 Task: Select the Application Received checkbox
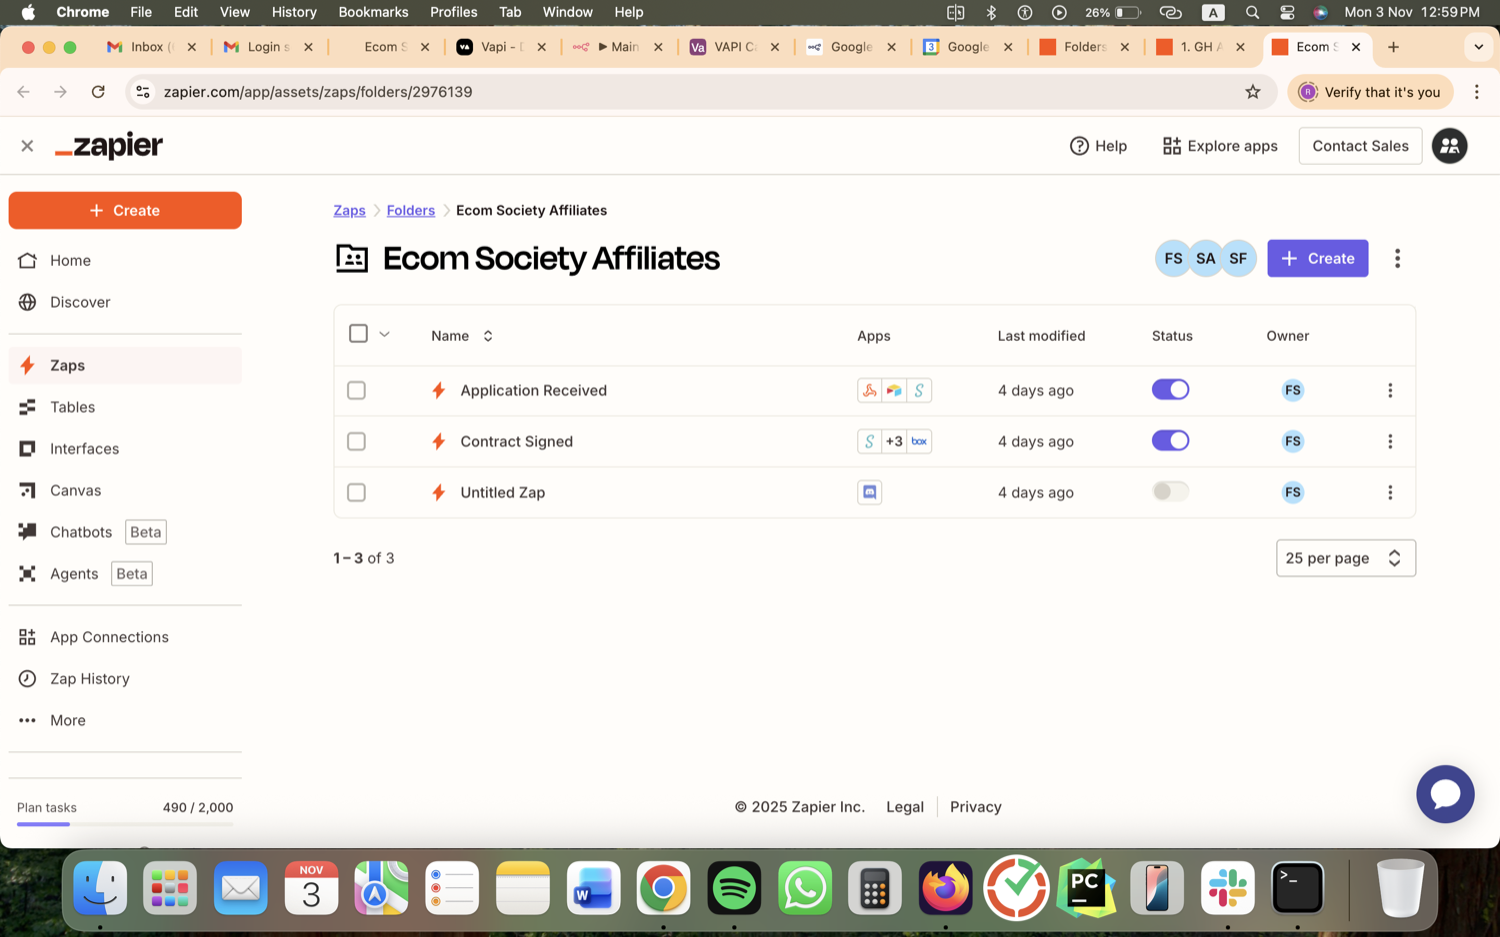356,391
